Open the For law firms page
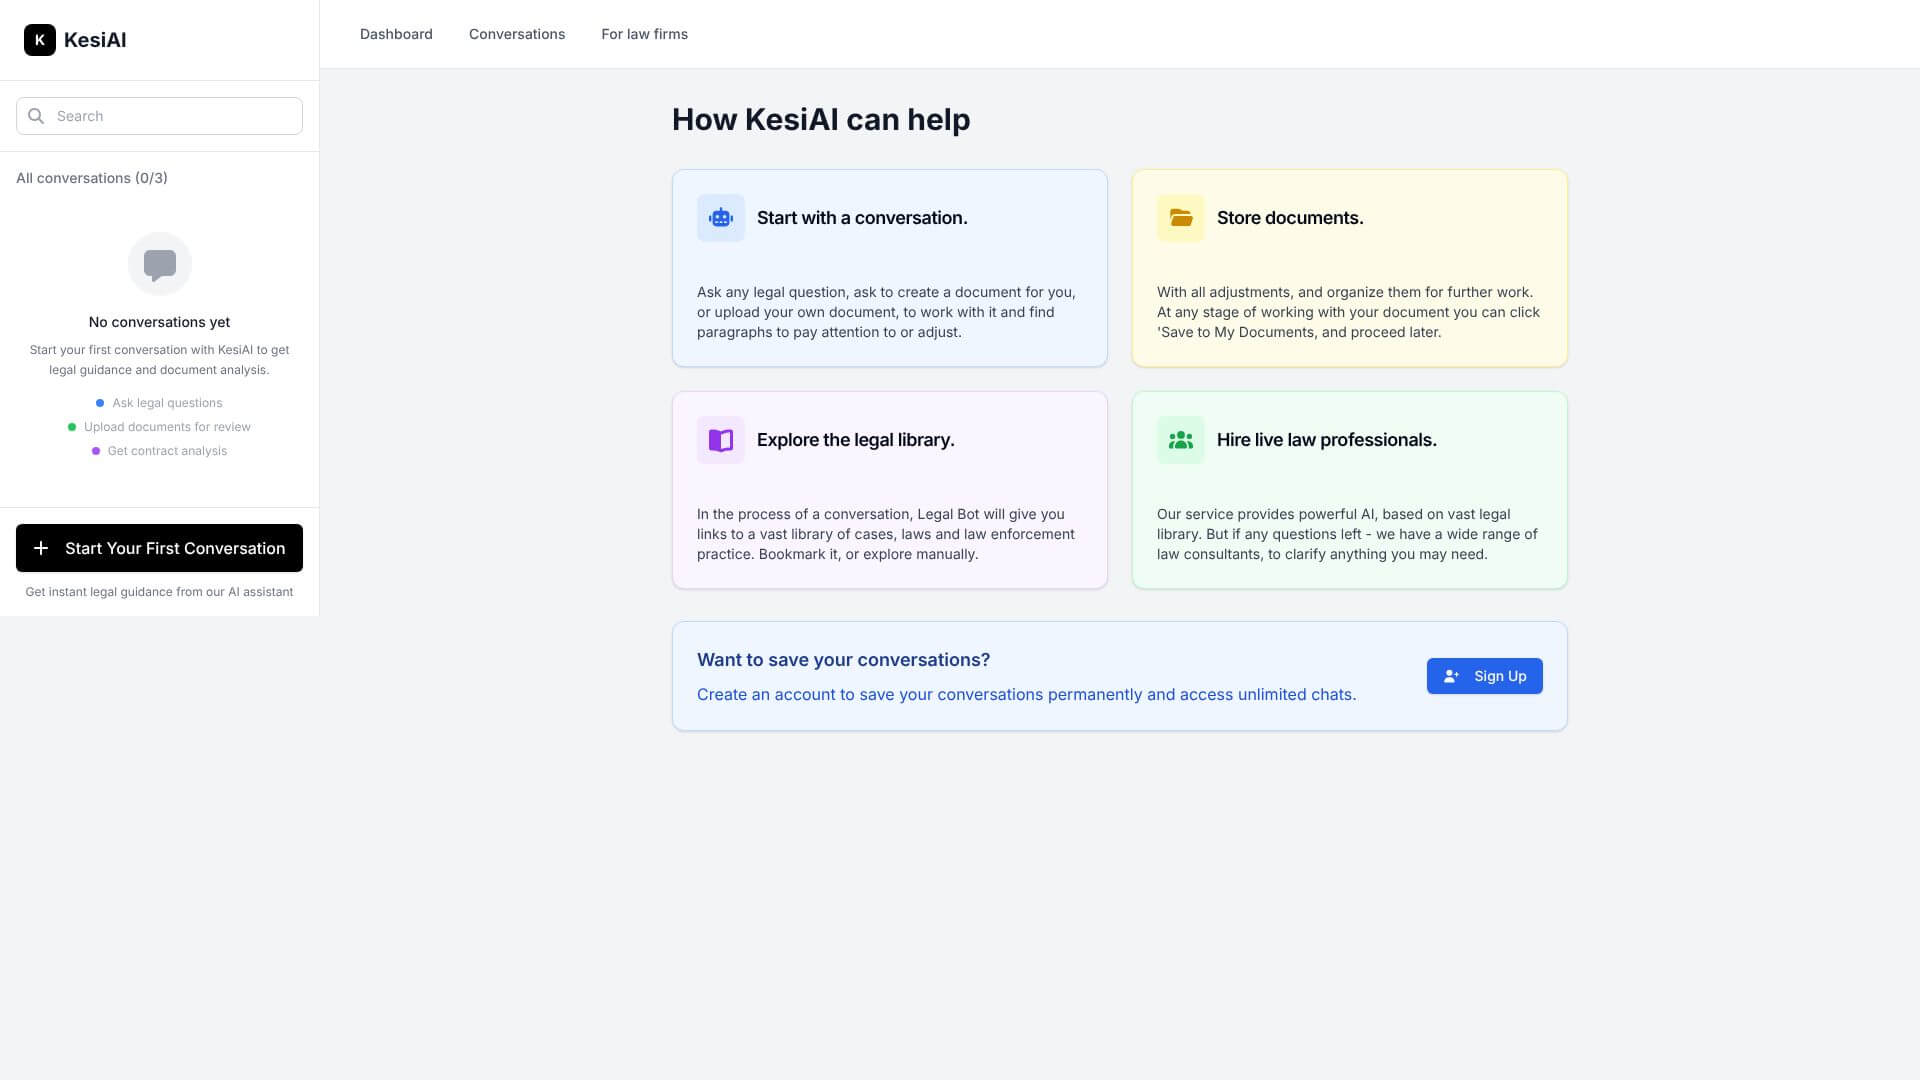Image resolution: width=1920 pixels, height=1080 pixels. 644,34
